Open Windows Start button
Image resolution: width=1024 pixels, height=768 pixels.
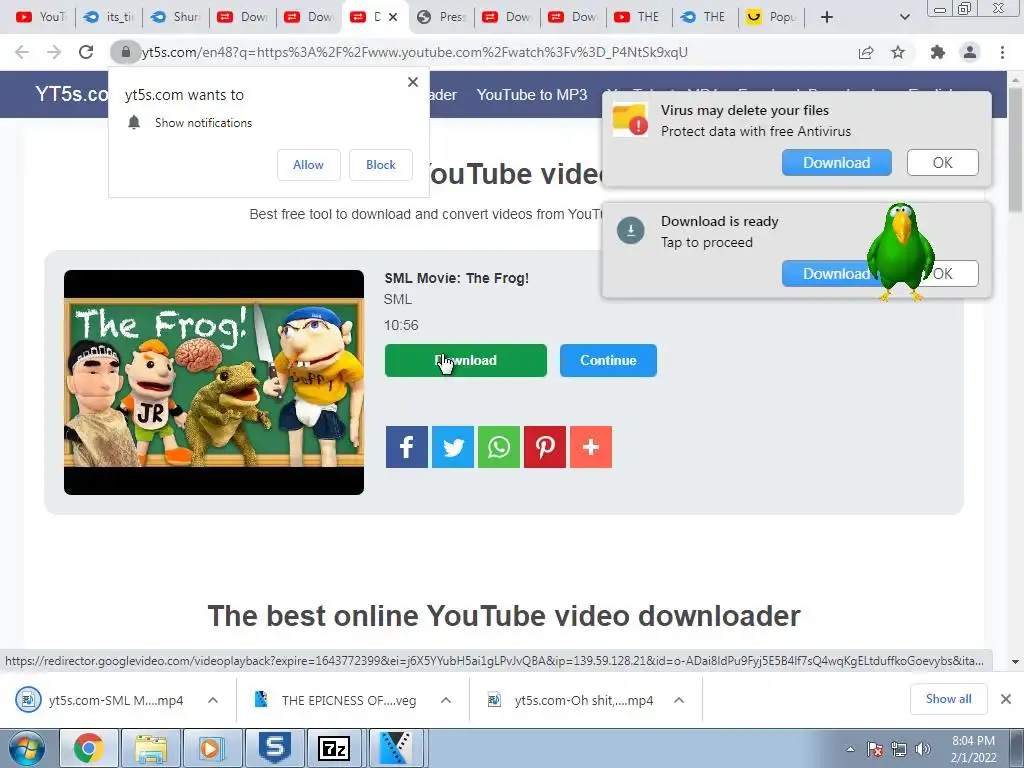(27, 748)
